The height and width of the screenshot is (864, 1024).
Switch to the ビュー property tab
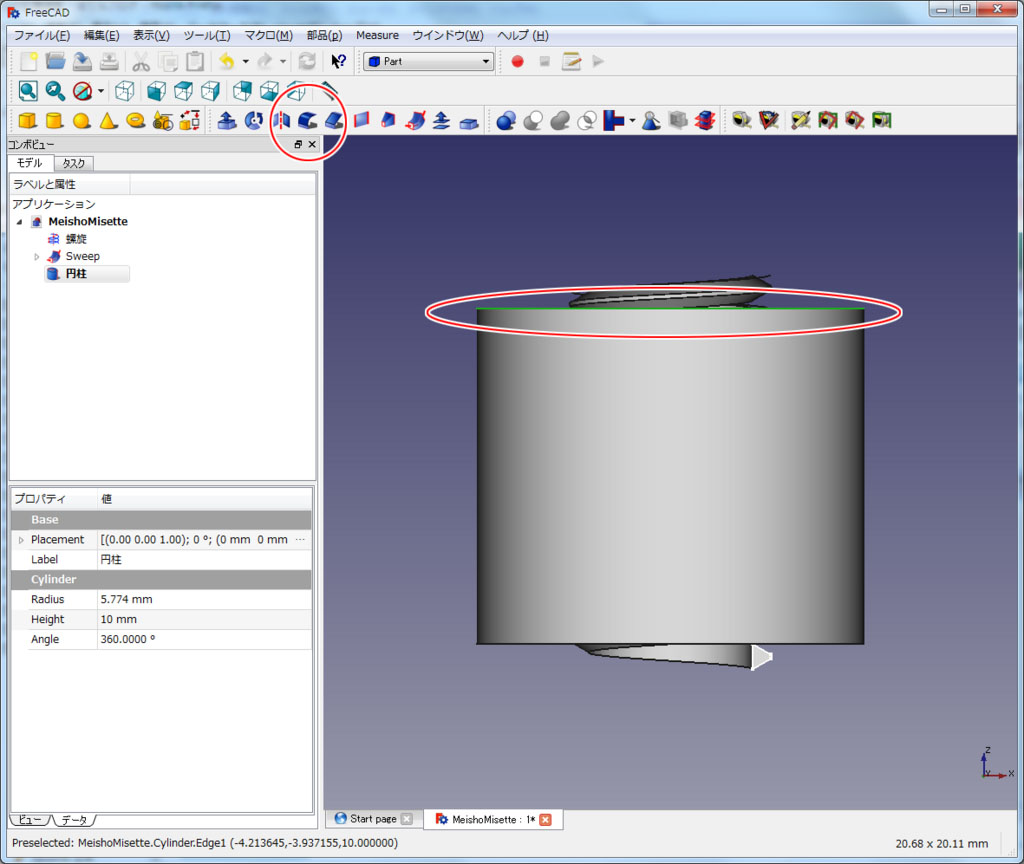(29, 820)
